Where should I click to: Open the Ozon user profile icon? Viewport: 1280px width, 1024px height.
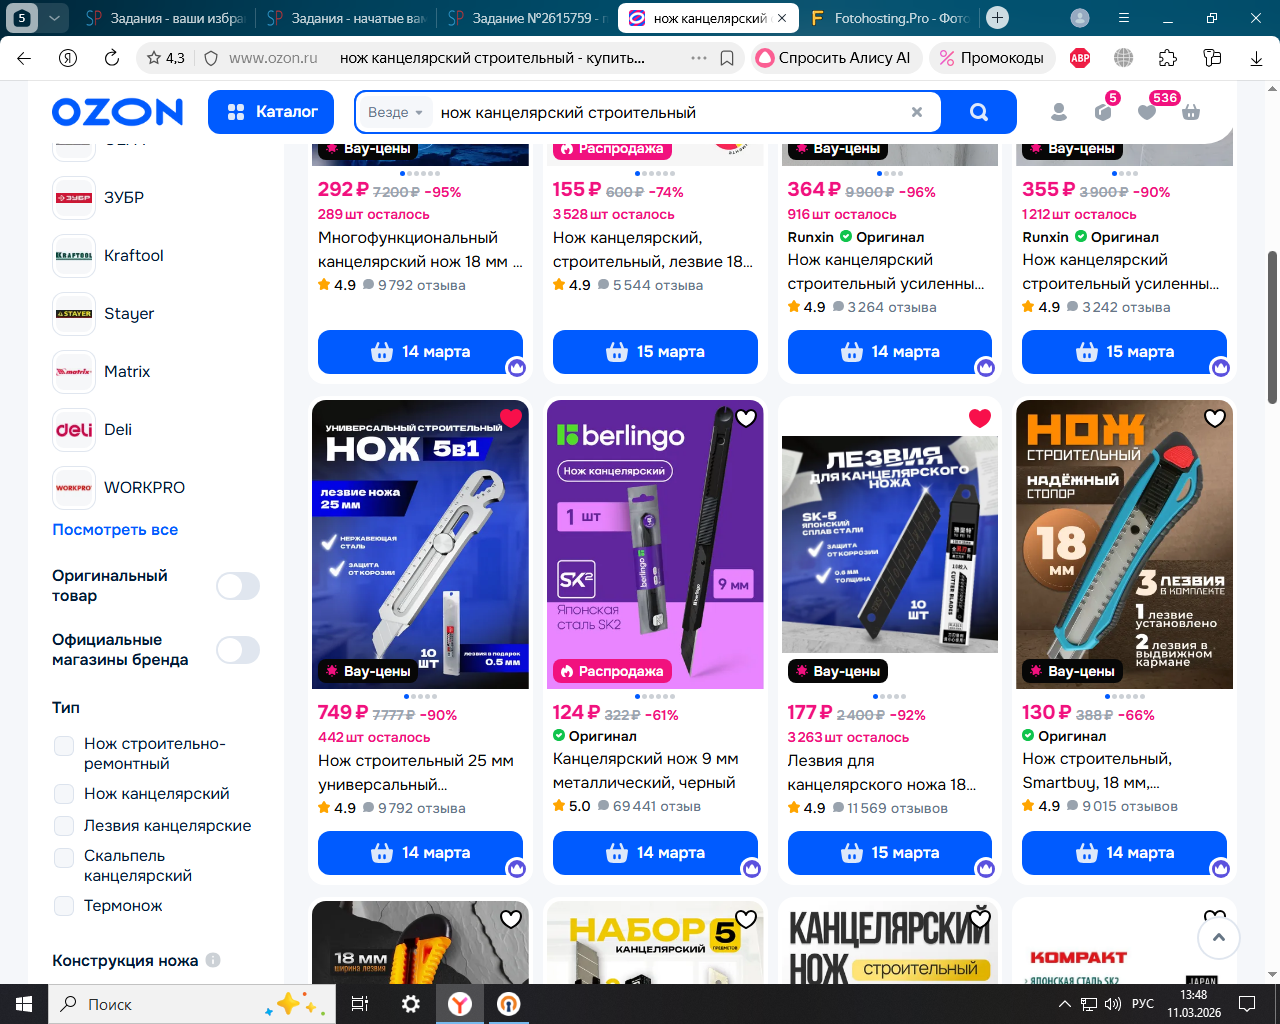[x=1059, y=112]
